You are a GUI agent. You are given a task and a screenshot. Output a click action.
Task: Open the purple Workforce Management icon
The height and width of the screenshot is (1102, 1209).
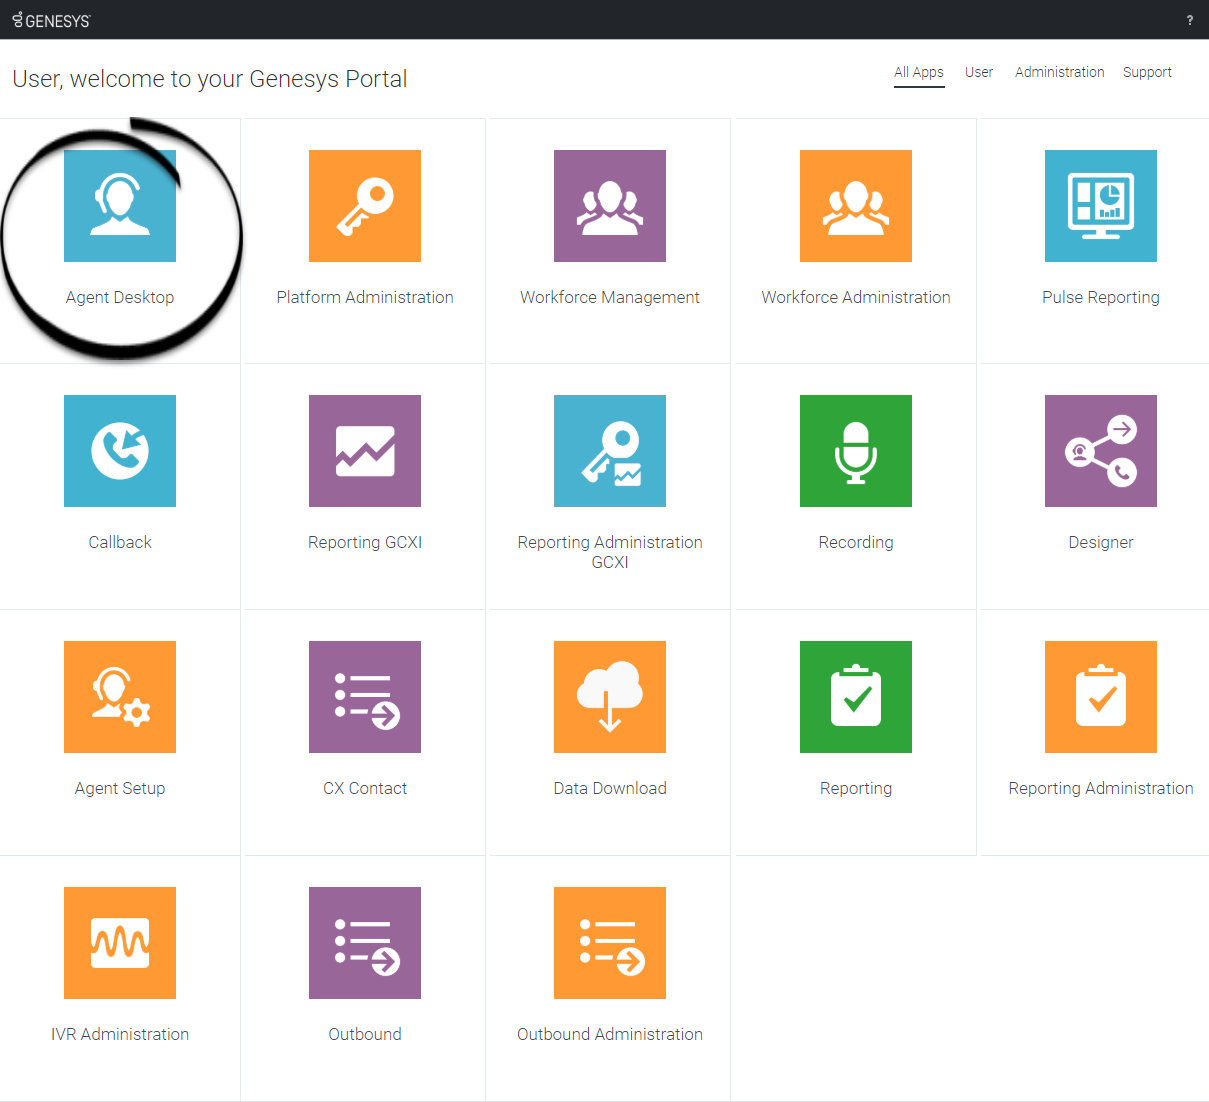(x=610, y=206)
